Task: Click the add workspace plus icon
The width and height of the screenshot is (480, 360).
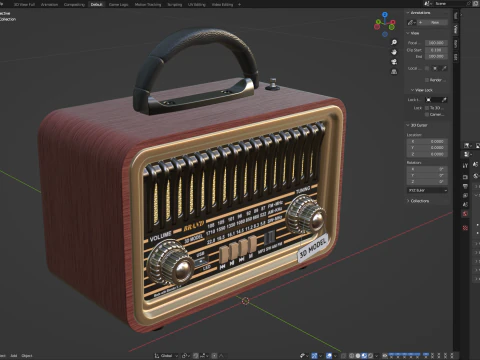Action: [239, 4]
